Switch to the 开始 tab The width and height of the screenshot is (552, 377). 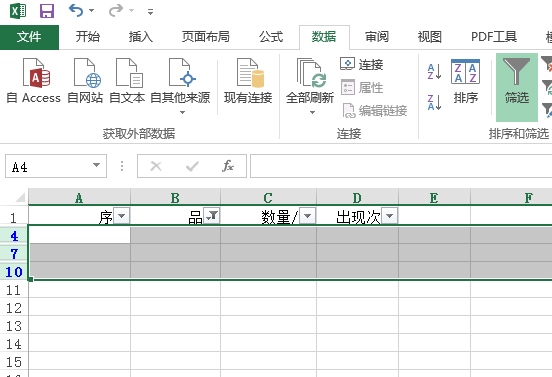click(x=88, y=37)
